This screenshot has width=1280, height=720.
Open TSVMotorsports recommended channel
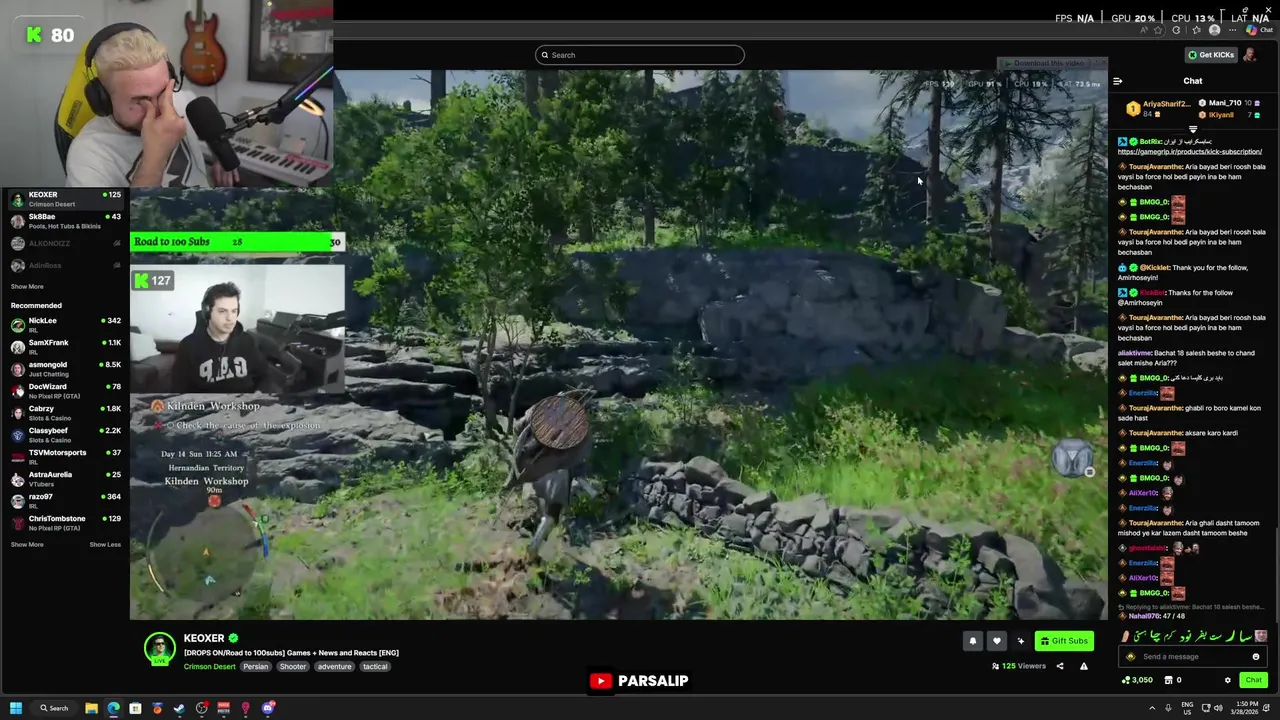click(65, 457)
